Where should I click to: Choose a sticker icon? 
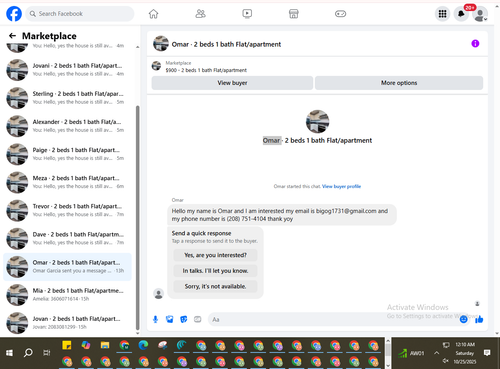pos(184,319)
